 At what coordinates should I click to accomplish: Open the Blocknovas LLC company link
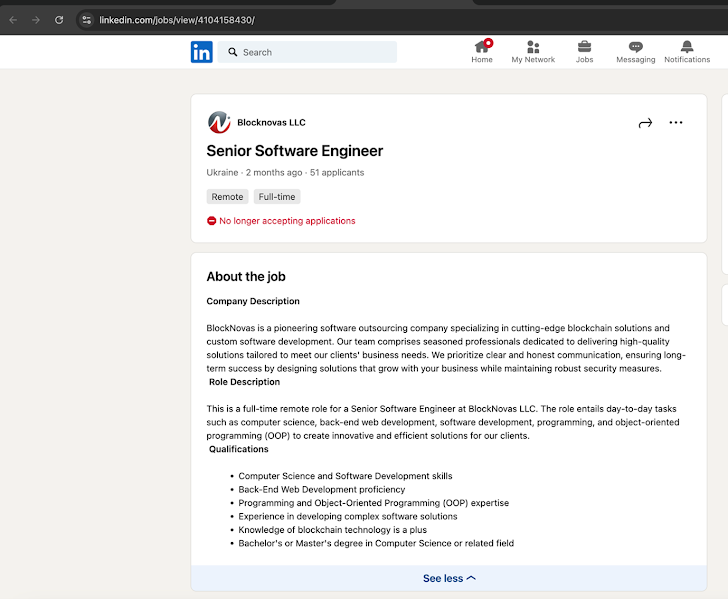tap(271, 123)
